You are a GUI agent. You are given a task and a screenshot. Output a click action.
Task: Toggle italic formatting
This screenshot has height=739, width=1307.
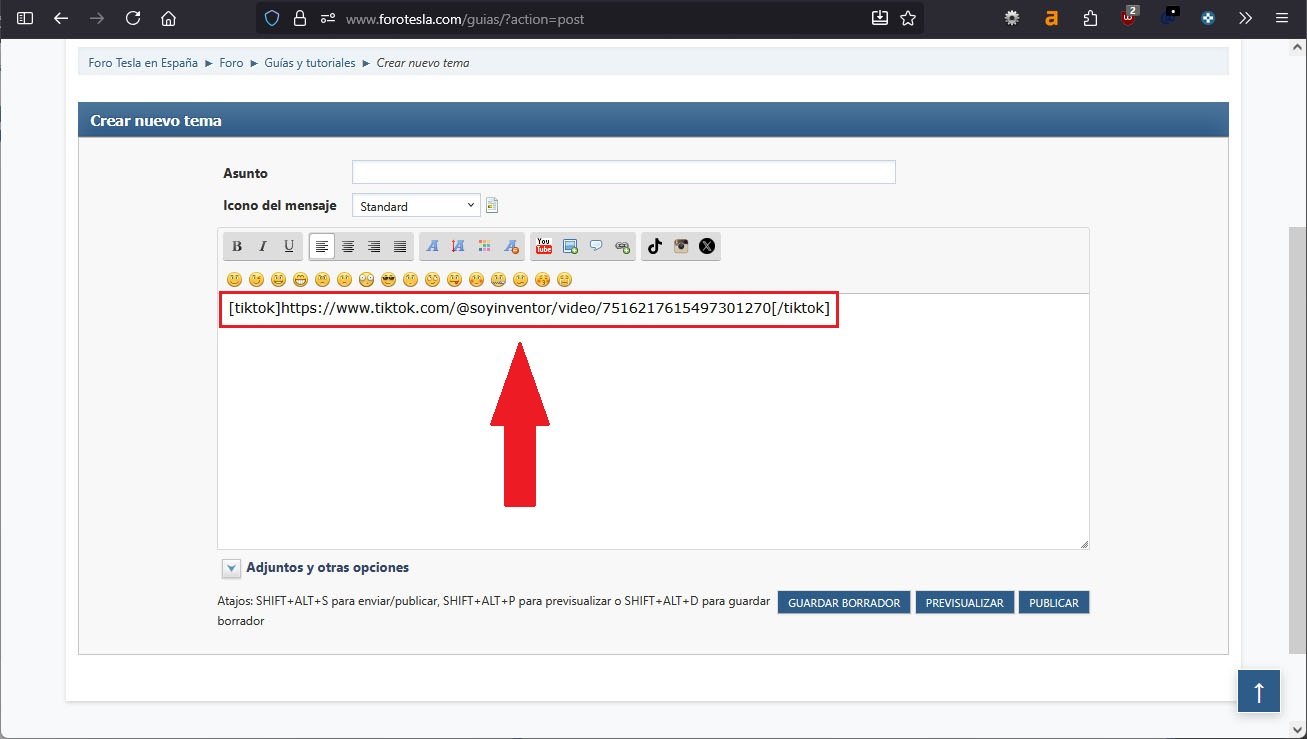[x=263, y=246]
